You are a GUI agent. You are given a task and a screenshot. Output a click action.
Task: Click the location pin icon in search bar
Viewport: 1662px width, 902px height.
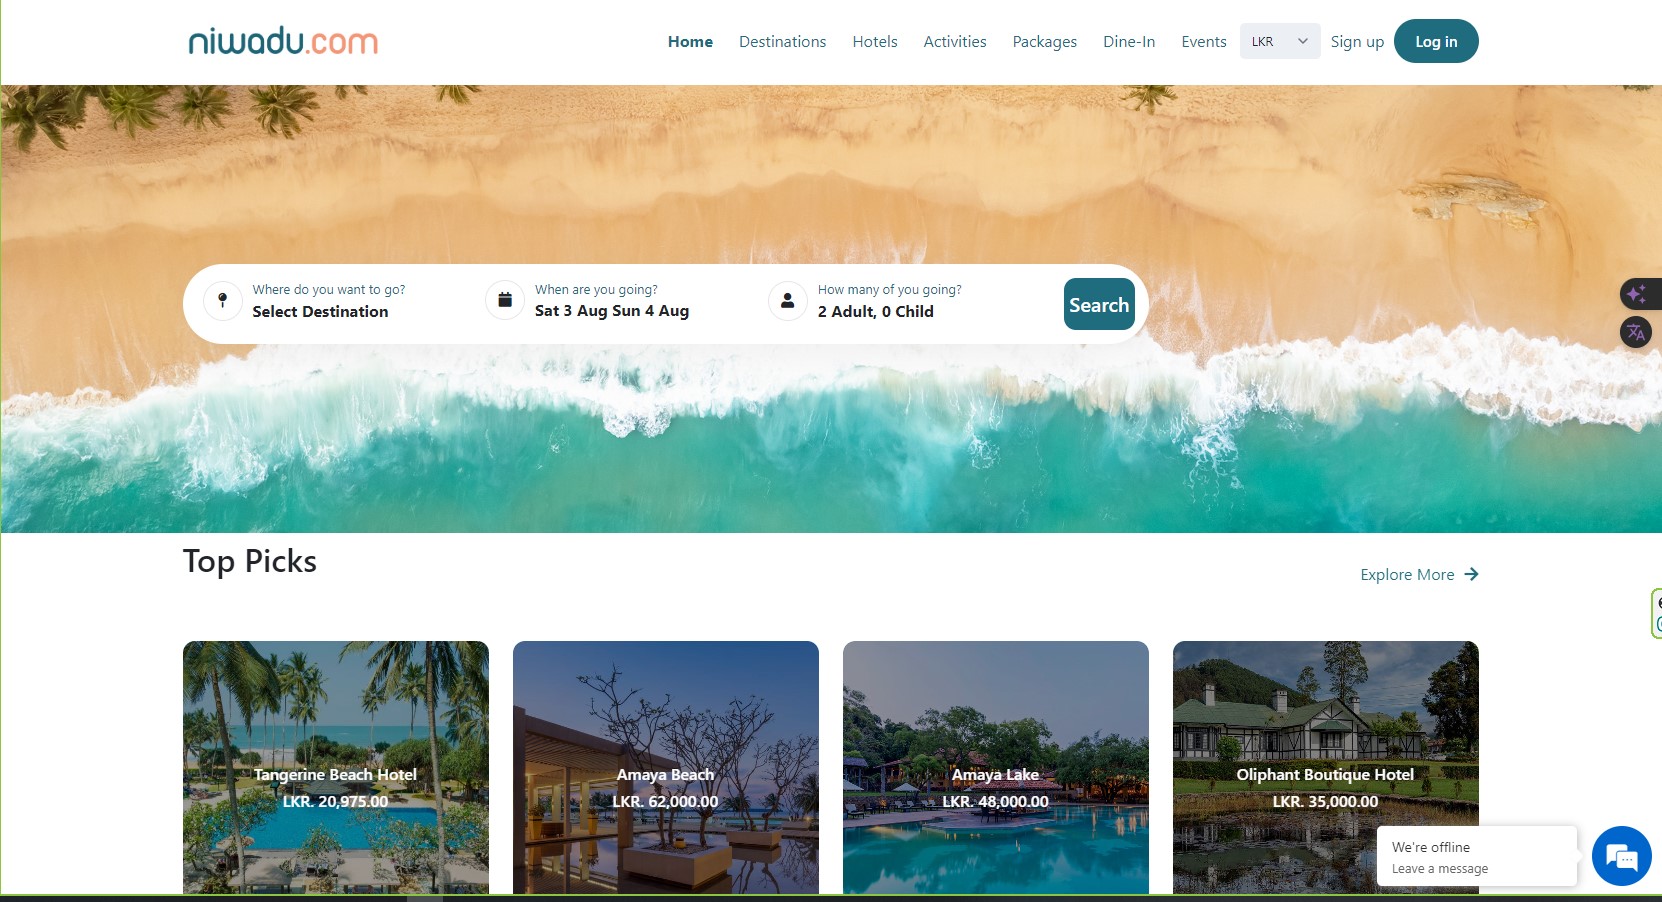223,300
